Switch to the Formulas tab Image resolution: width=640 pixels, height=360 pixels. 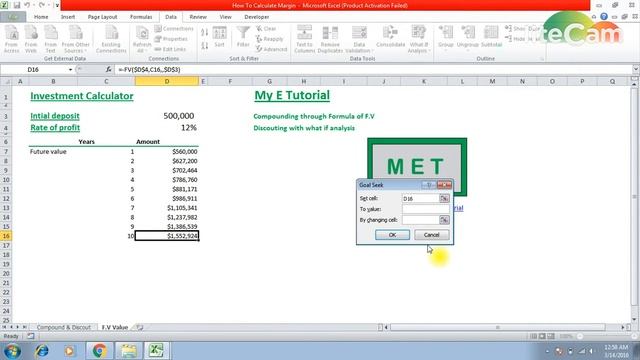click(x=141, y=17)
